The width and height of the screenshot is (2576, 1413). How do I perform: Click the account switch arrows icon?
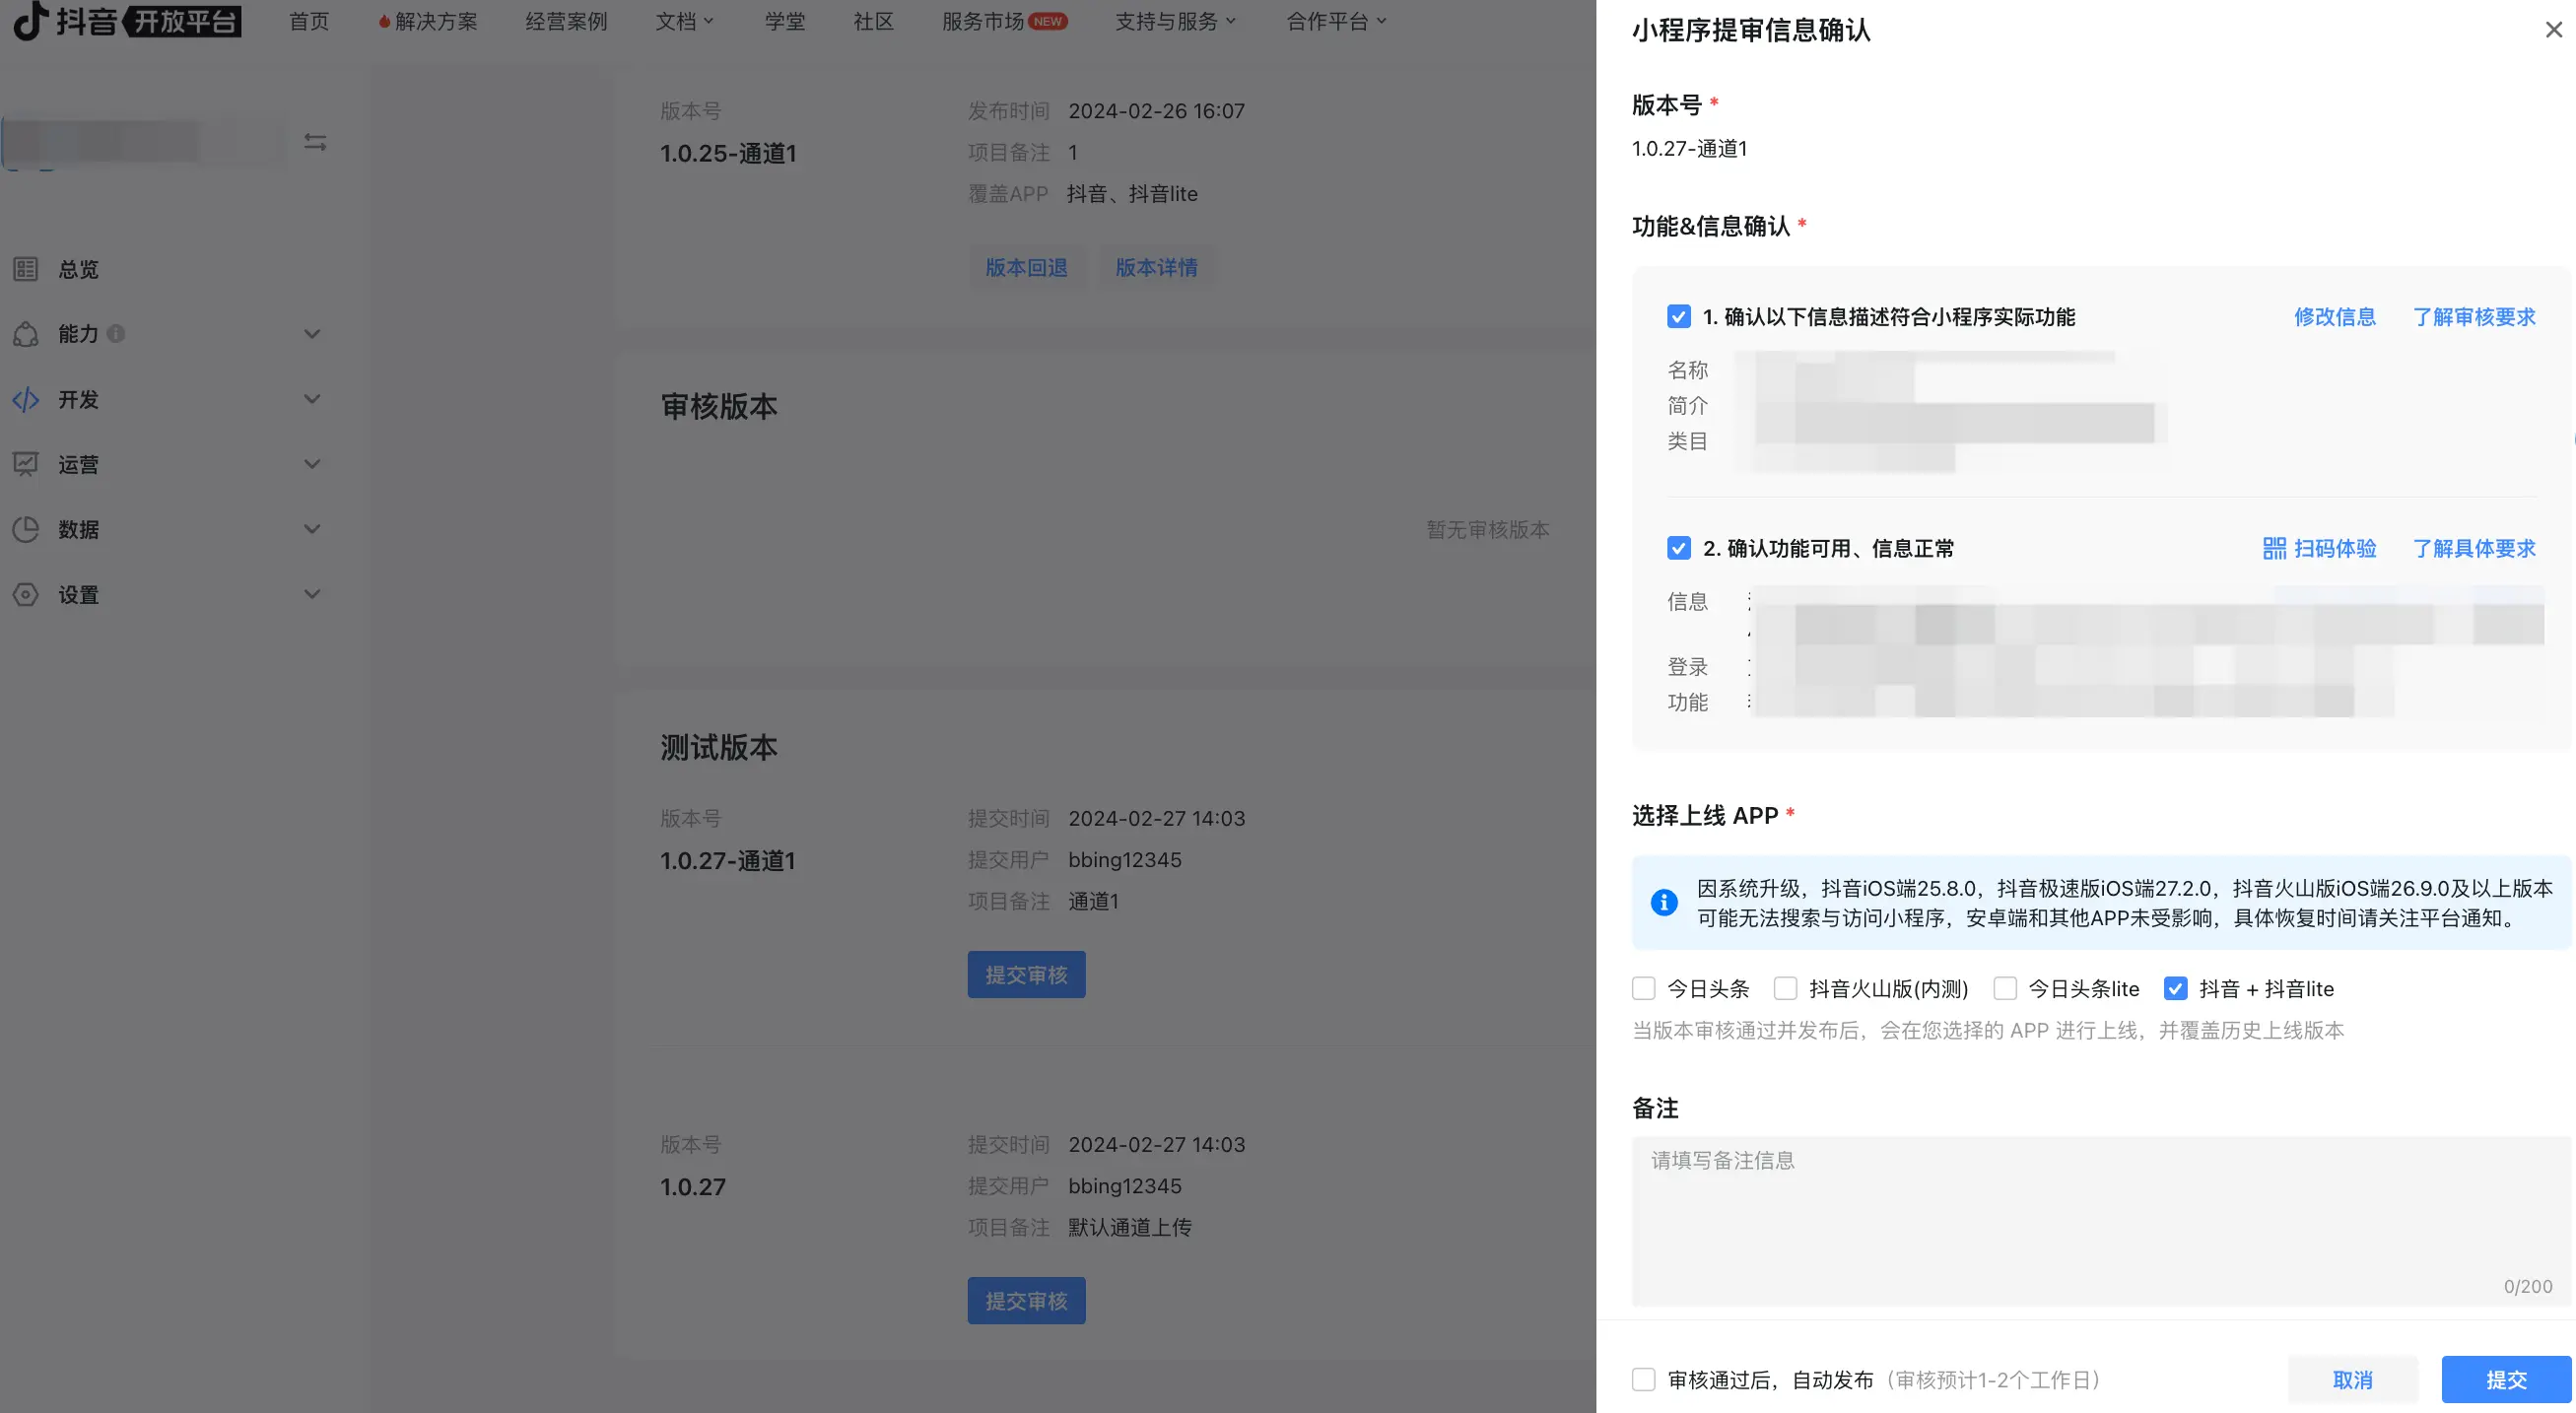(315, 142)
